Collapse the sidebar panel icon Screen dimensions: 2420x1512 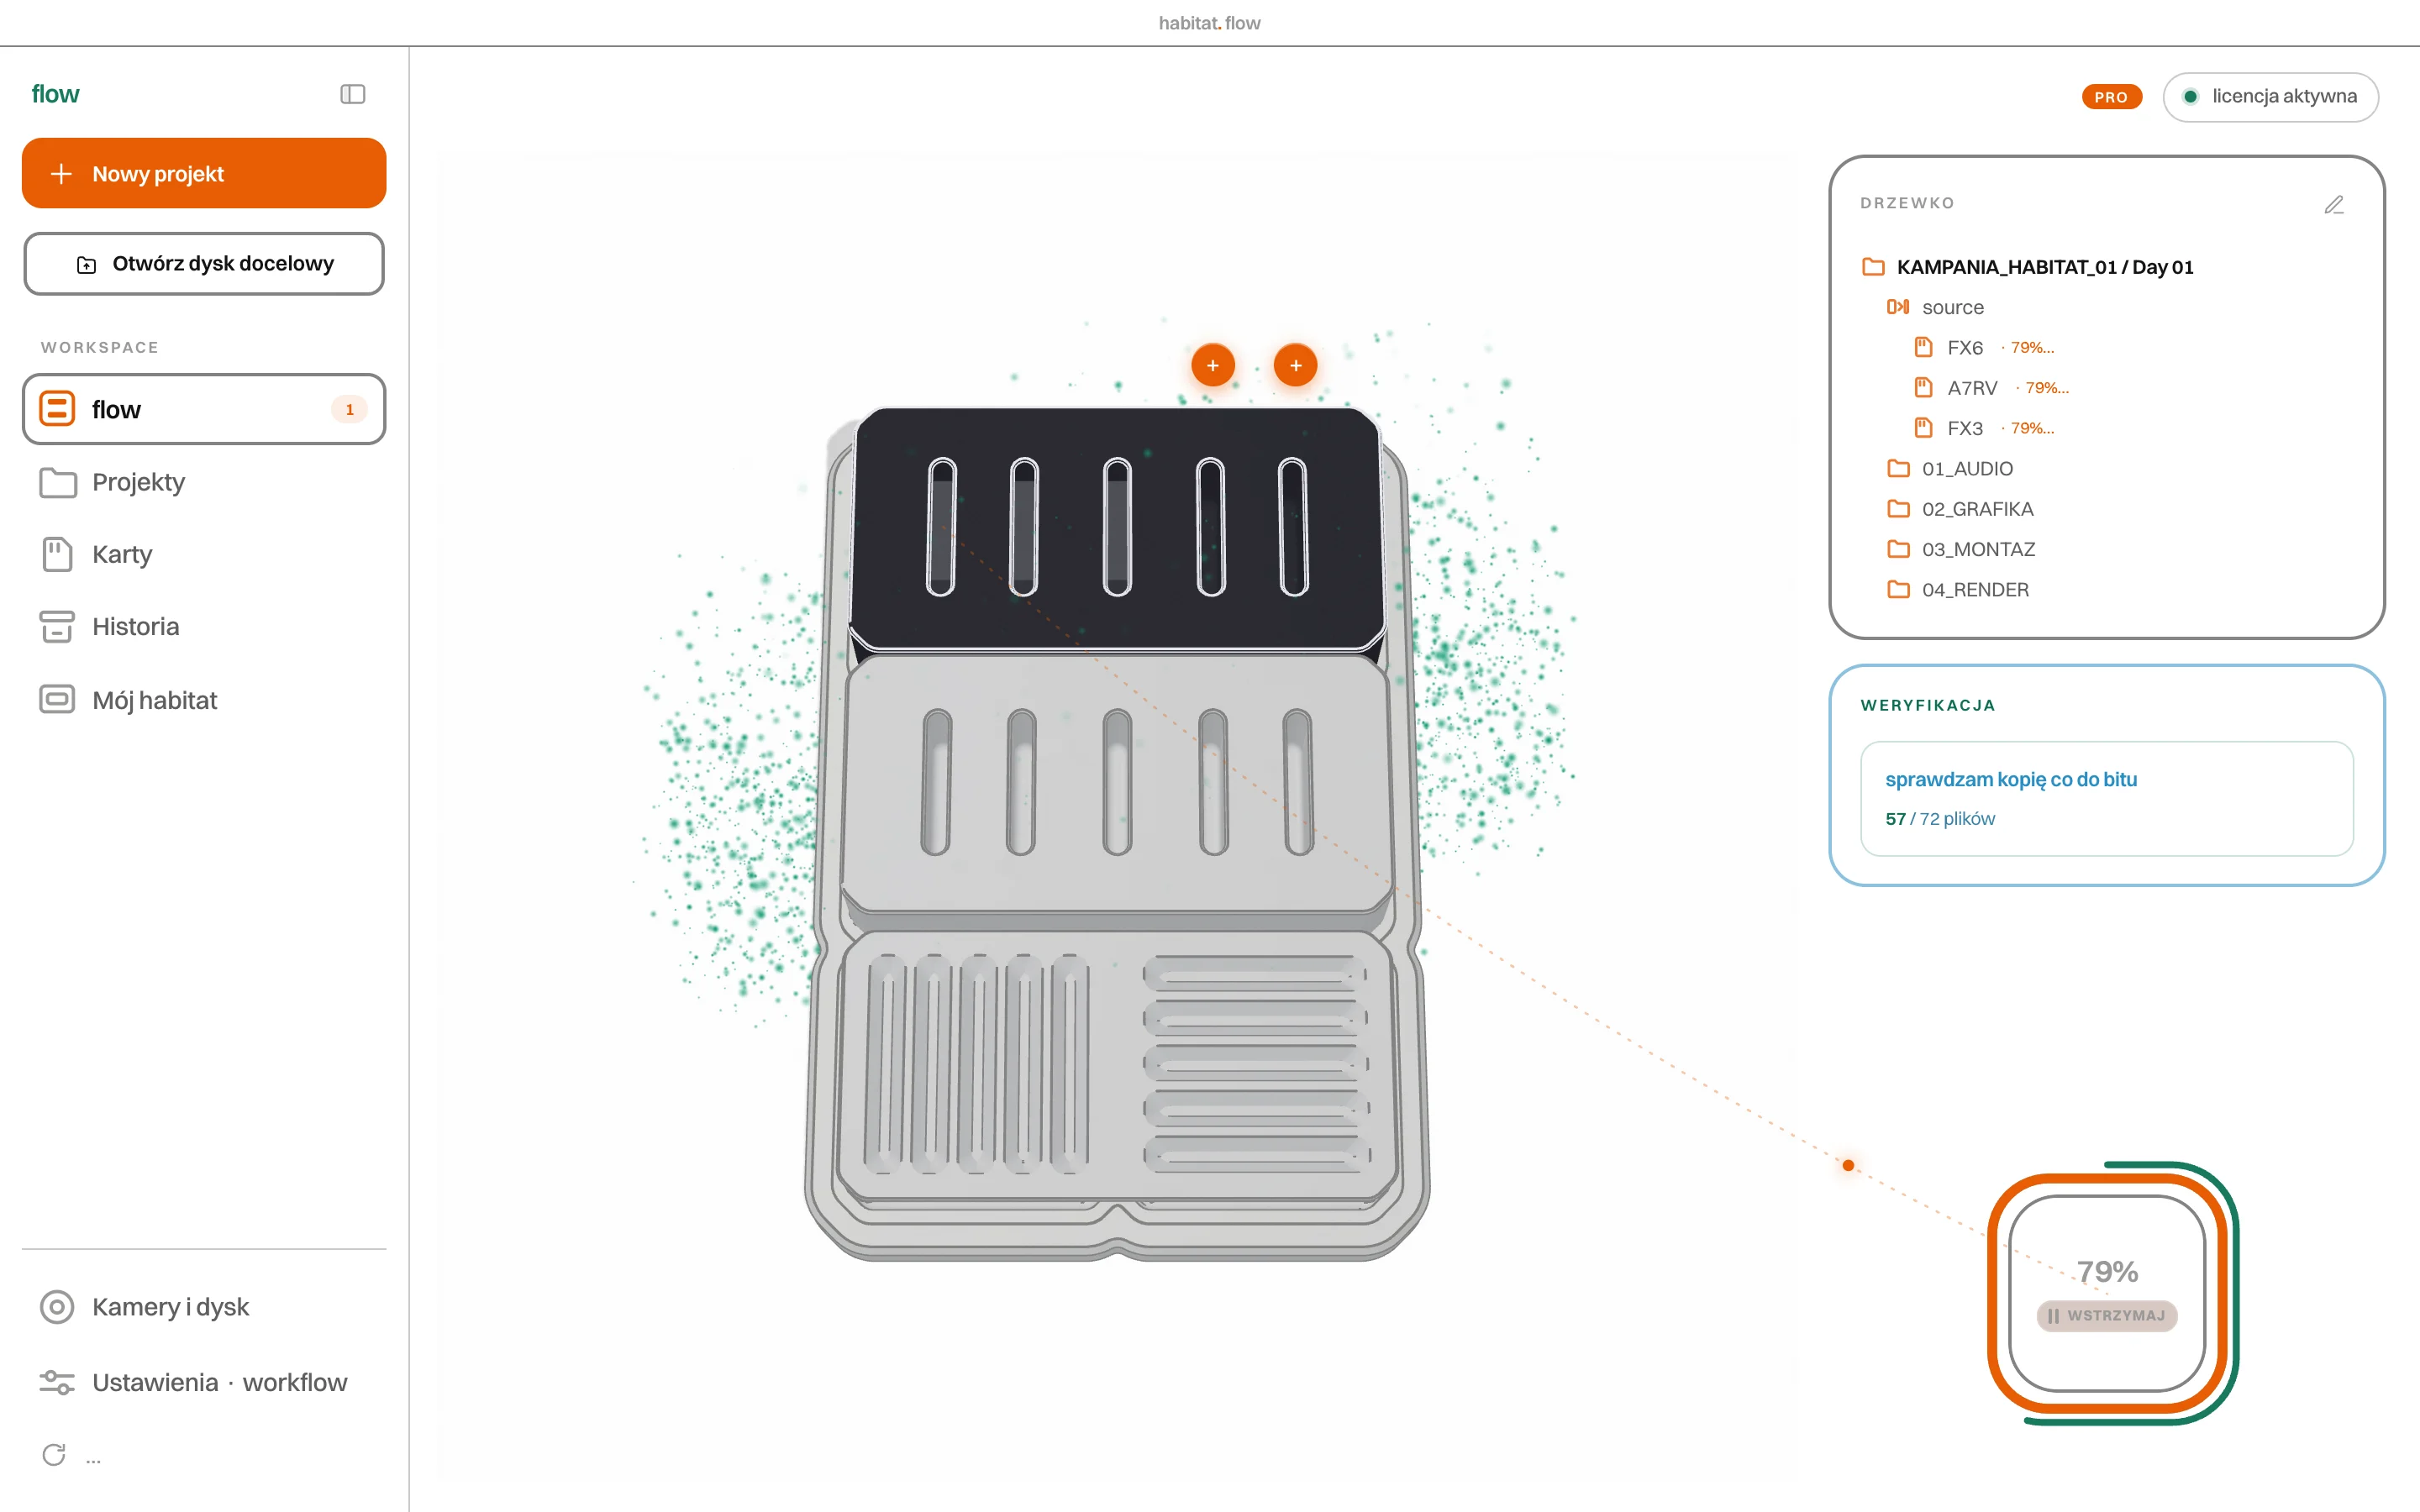(352, 94)
